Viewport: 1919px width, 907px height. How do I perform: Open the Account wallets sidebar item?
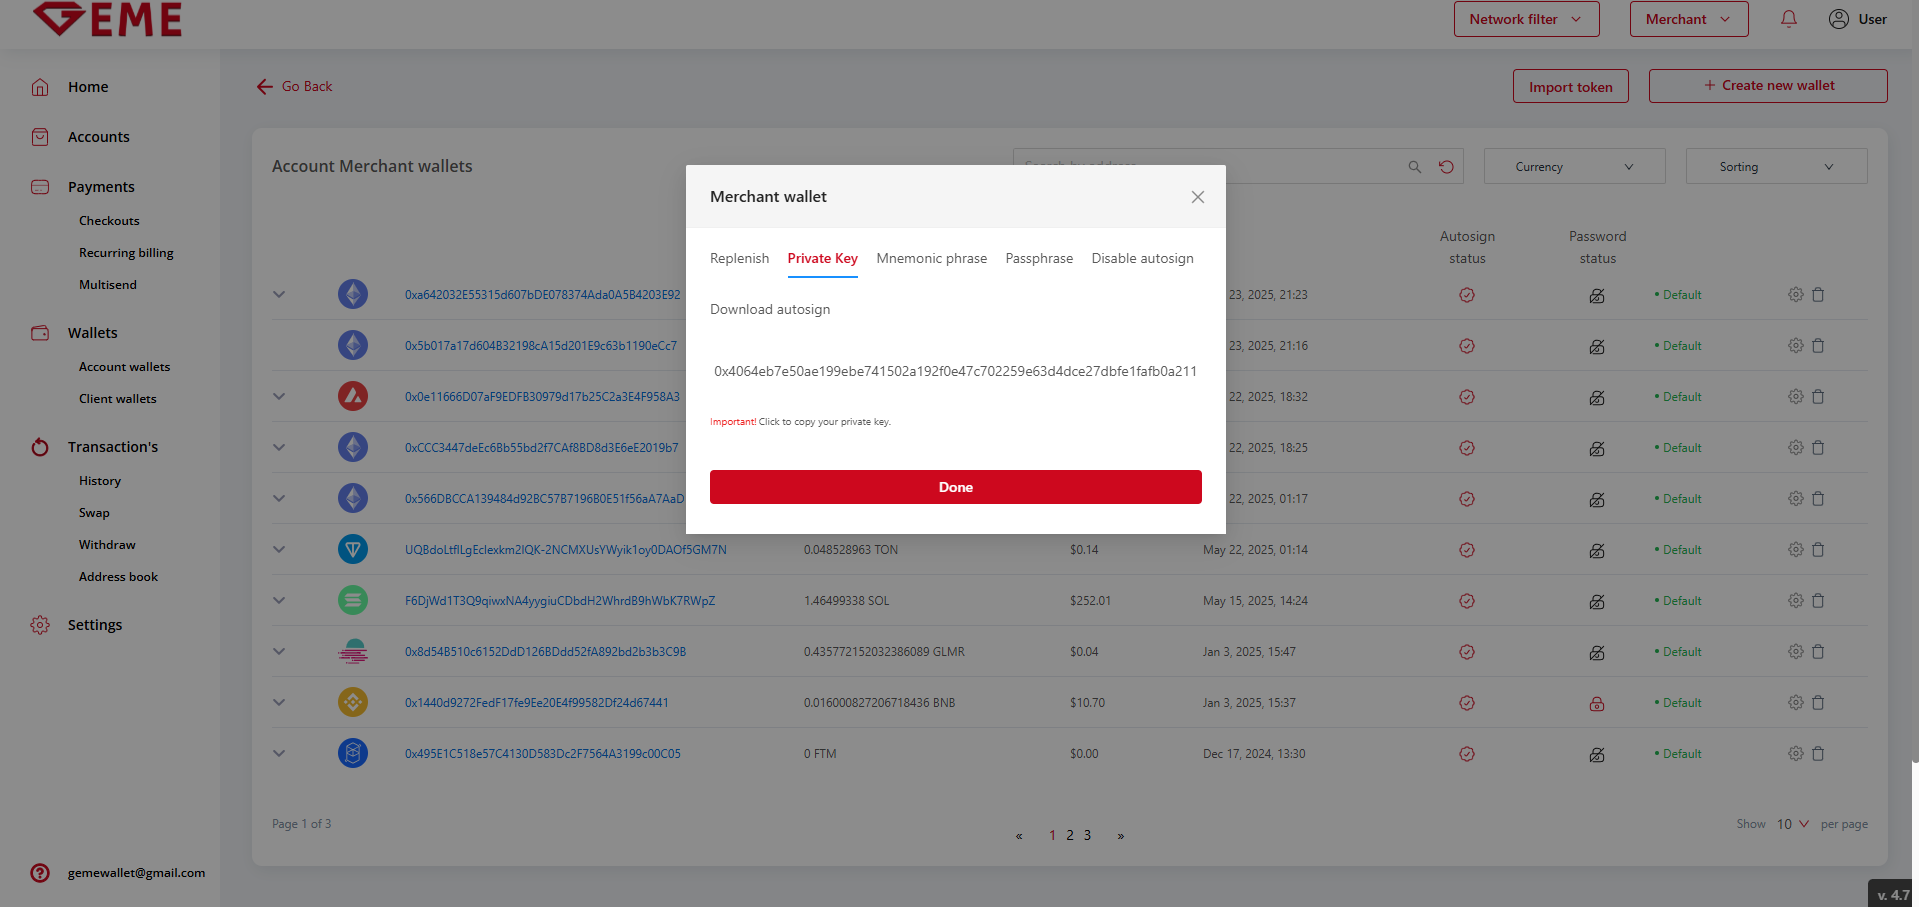(124, 367)
